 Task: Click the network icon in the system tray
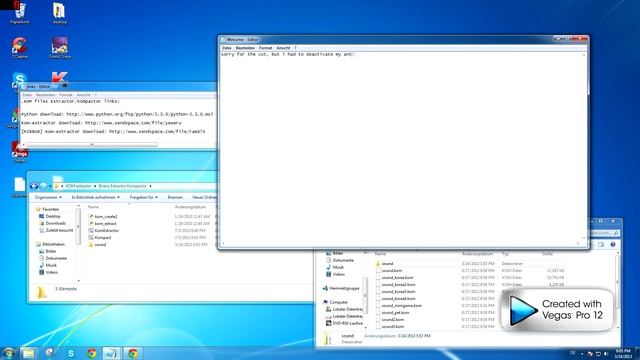tap(598, 353)
